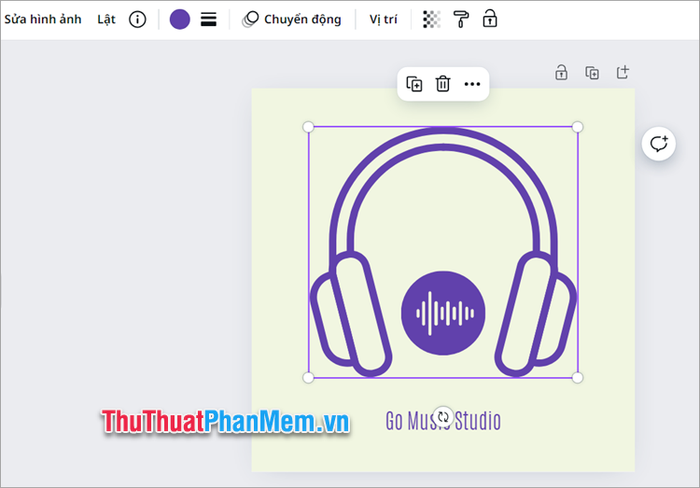Click the top-left selection resize handle
Image resolution: width=700 pixels, height=488 pixels.
click(308, 127)
